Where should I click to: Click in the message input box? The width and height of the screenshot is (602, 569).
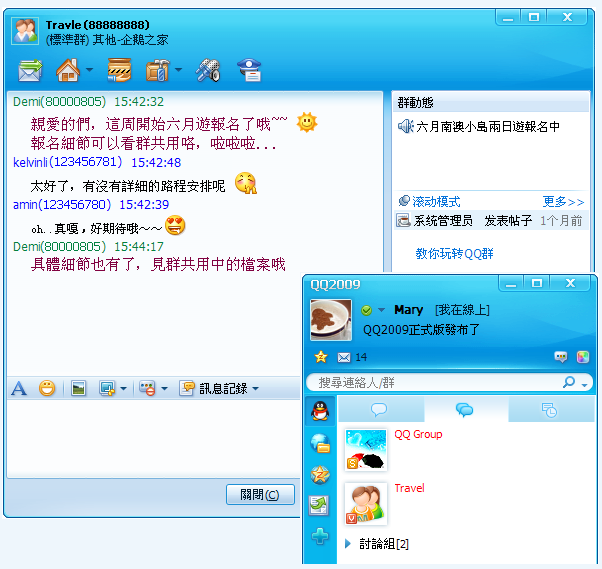(x=154, y=438)
